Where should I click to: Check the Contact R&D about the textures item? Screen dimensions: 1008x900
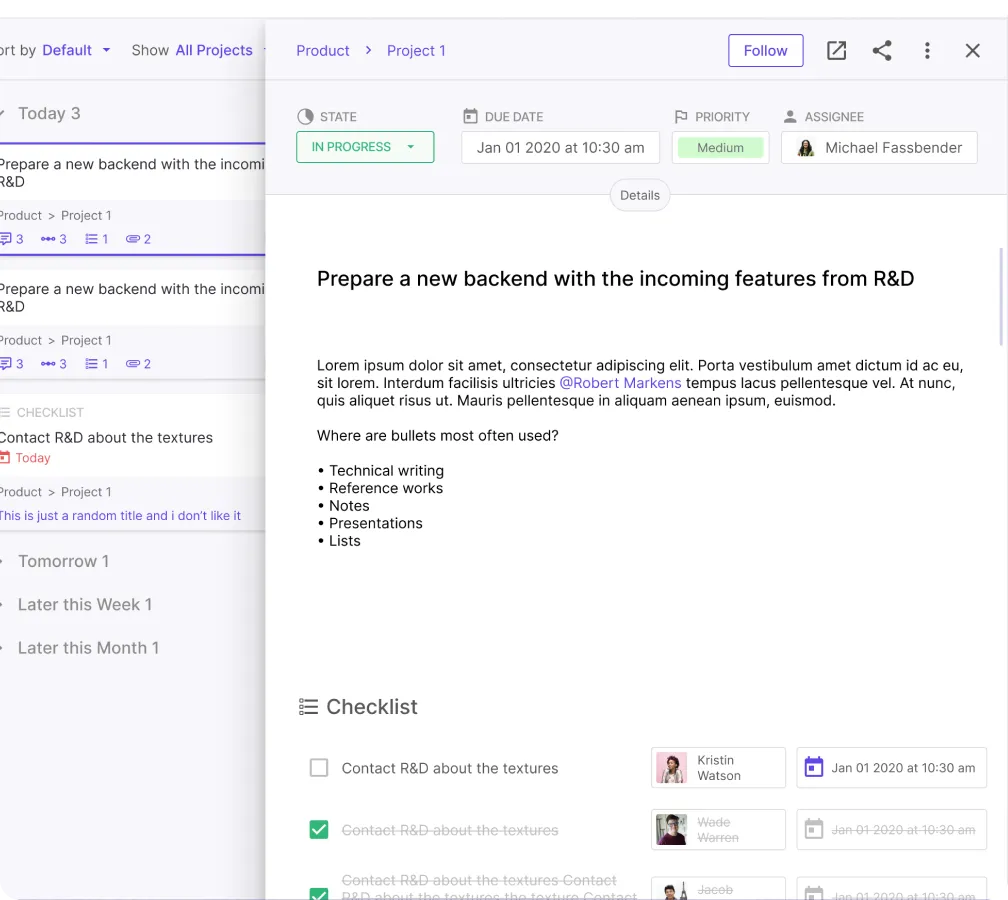click(x=319, y=767)
